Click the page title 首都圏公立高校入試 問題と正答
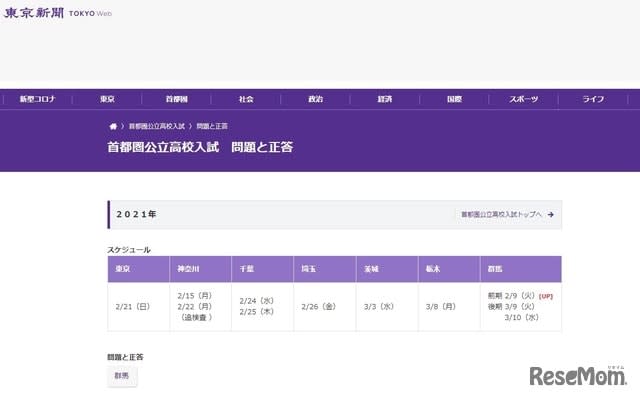640x399 pixels. tap(200, 147)
